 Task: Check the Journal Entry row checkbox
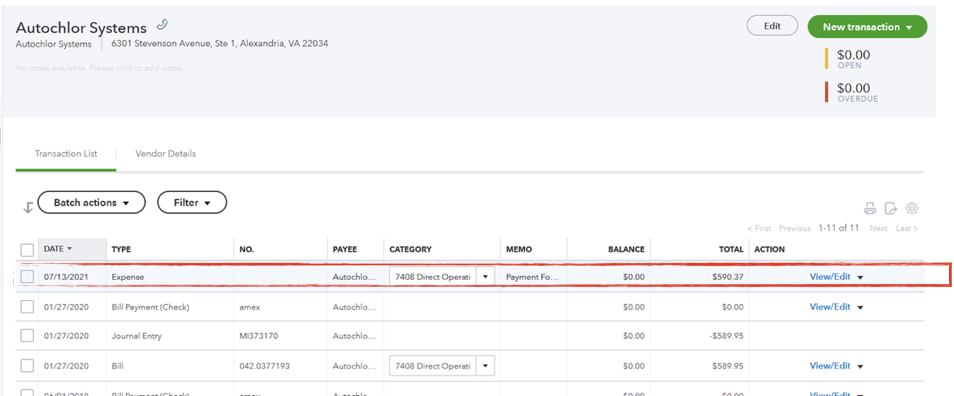[27, 336]
